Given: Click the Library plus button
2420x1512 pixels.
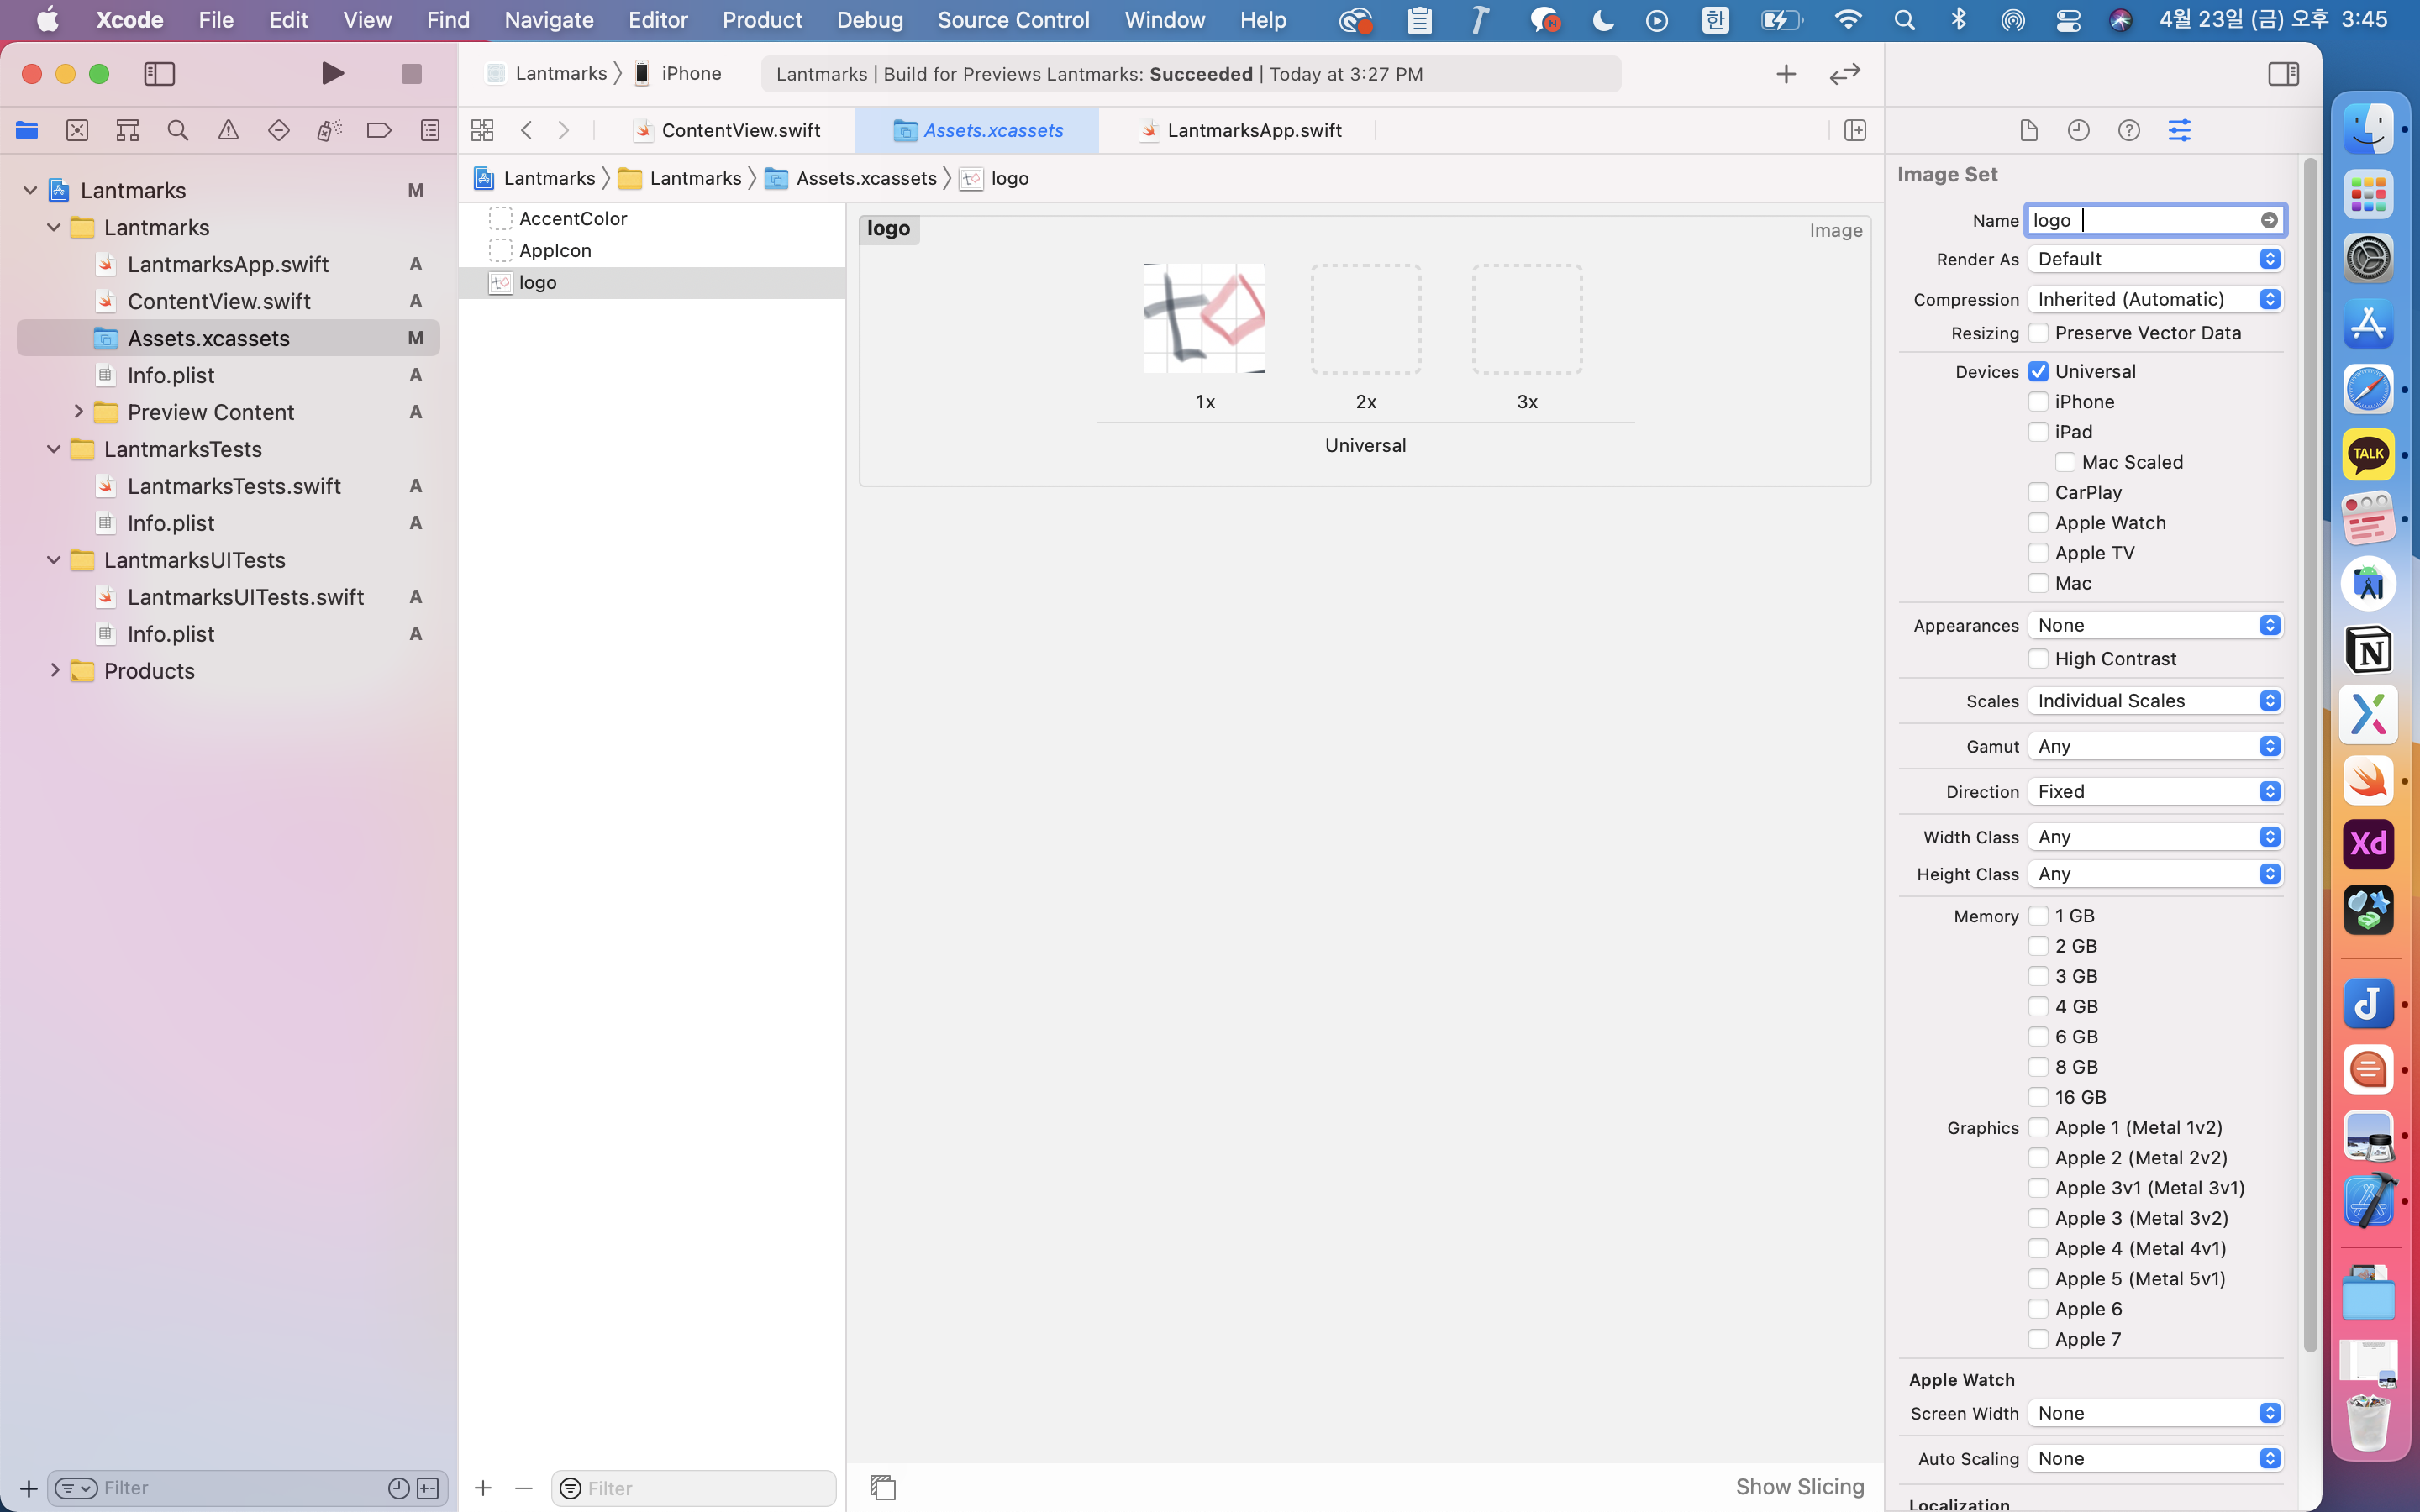Looking at the screenshot, I should (1786, 74).
